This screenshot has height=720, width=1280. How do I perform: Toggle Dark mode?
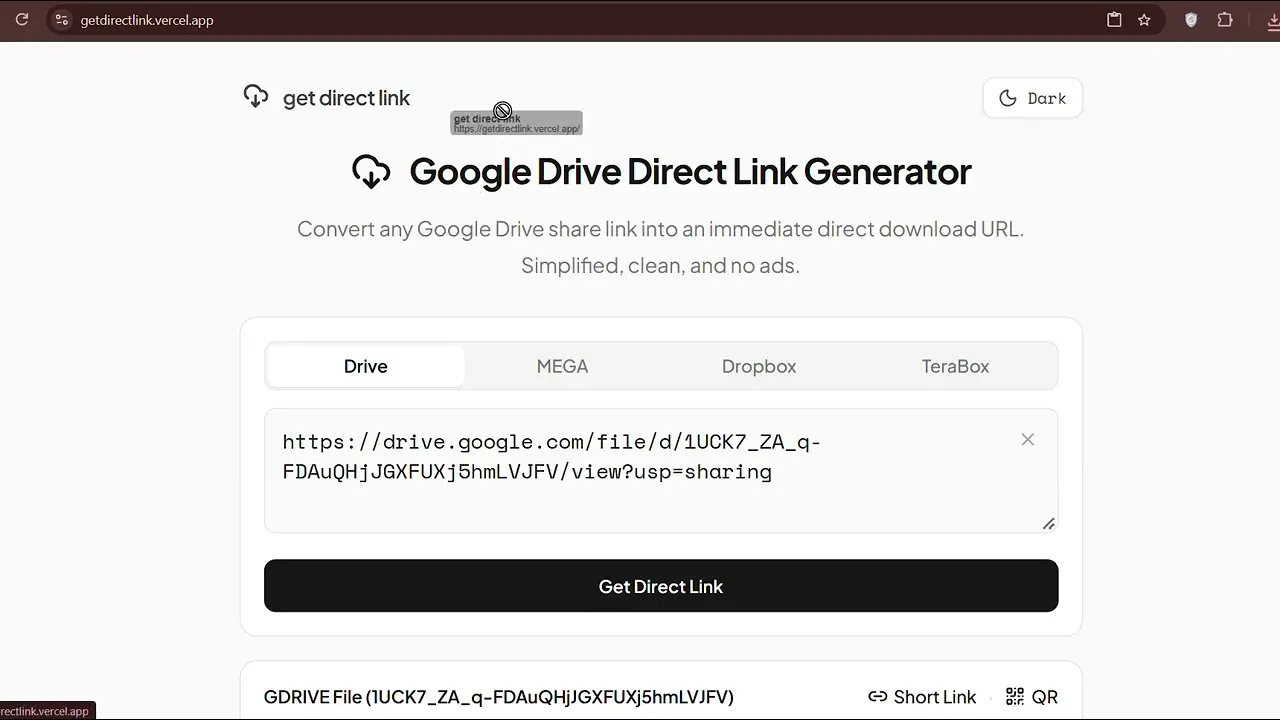click(x=1032, y=98)
